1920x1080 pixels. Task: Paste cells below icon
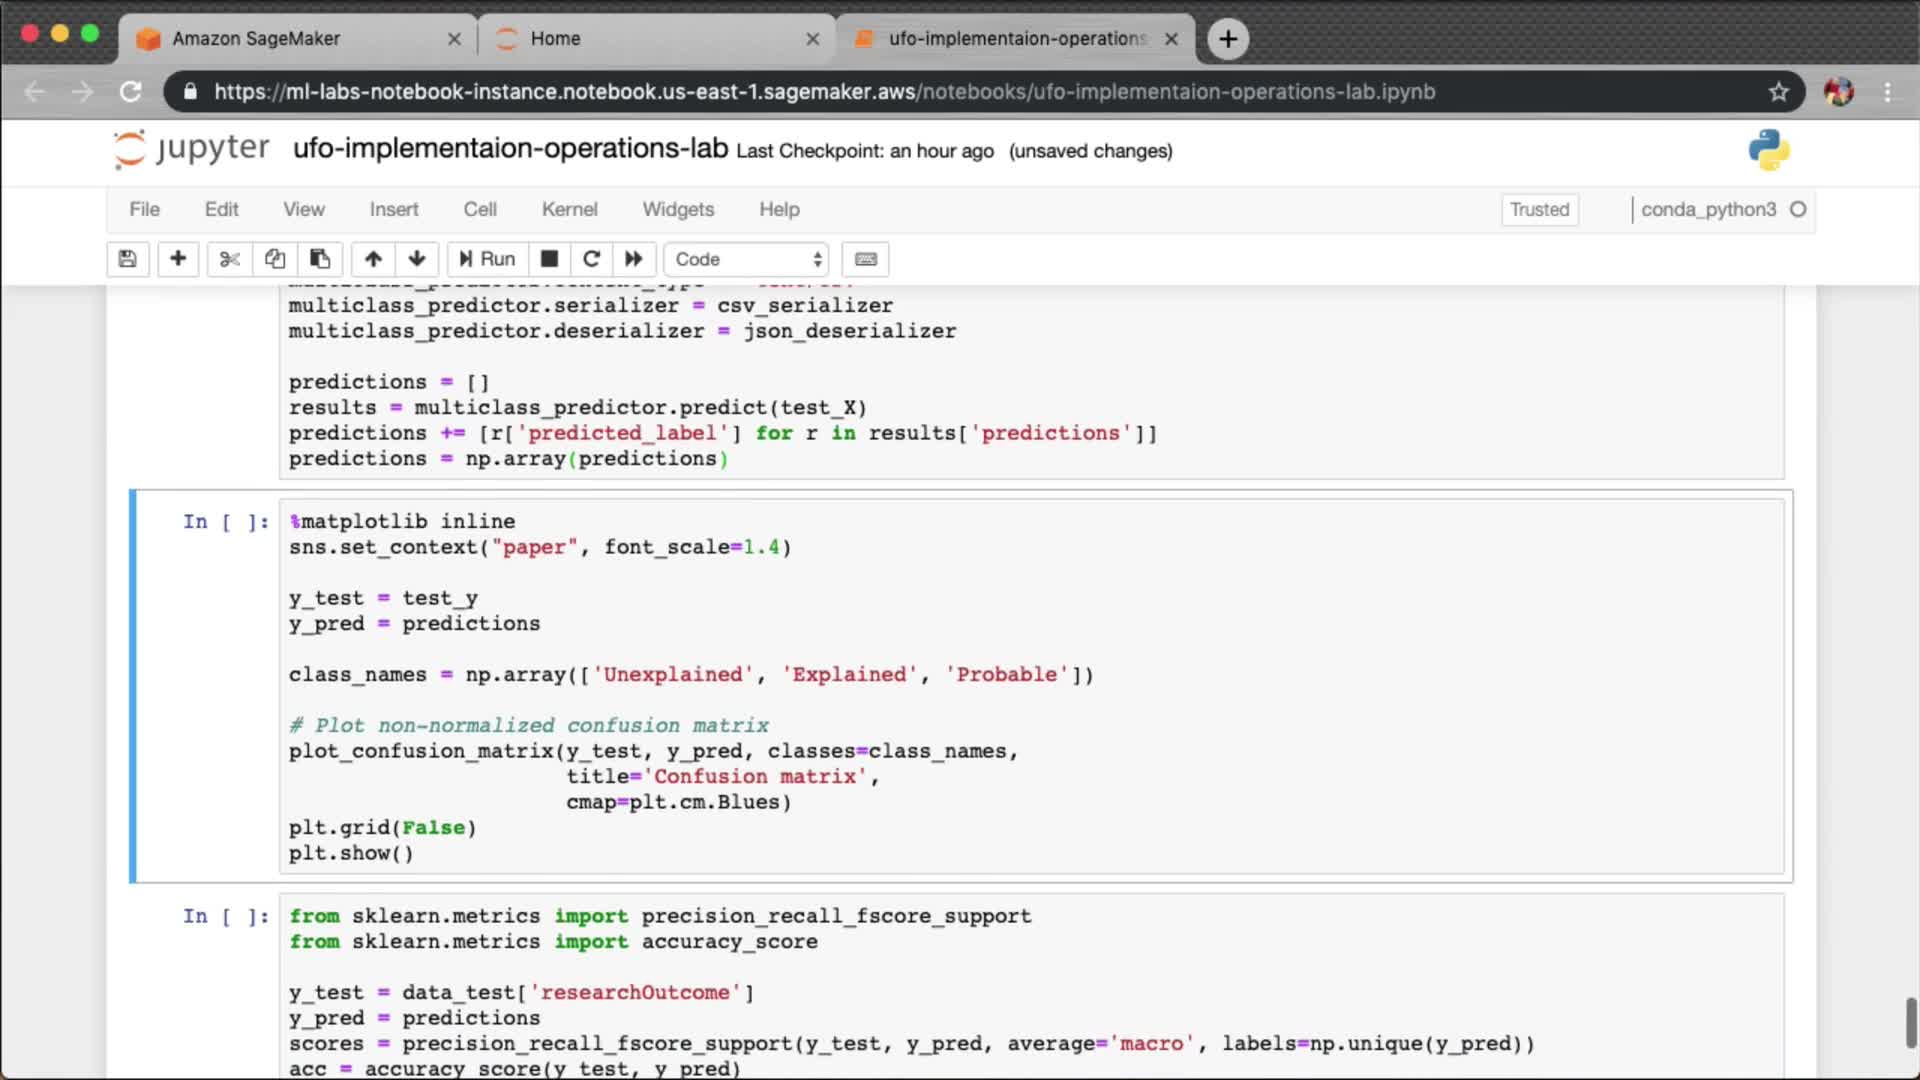coord(320,259)
